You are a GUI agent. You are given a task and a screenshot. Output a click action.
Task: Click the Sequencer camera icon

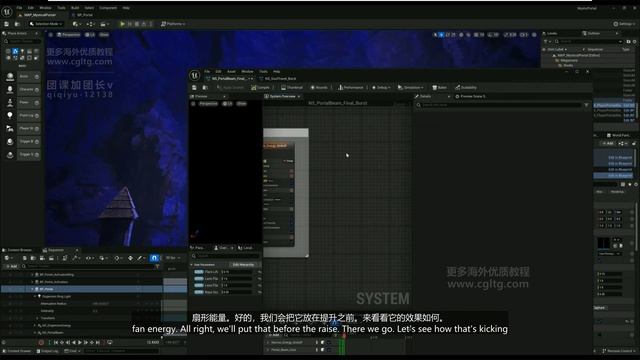coord(42,258)
